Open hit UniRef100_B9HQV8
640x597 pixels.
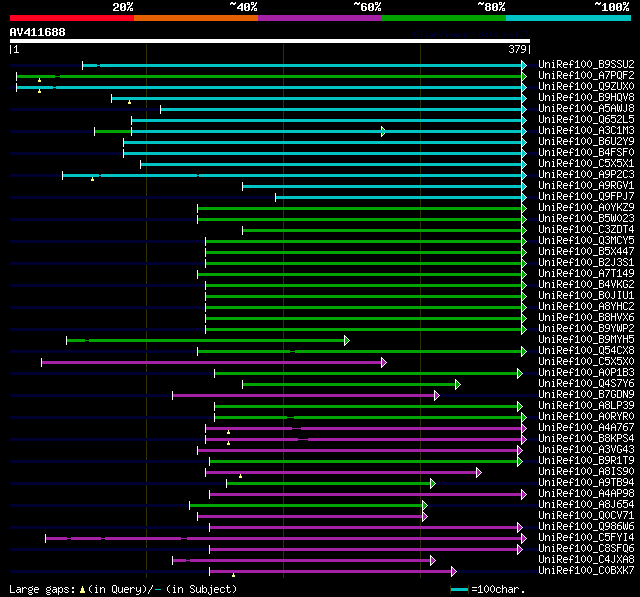(586, 98)
